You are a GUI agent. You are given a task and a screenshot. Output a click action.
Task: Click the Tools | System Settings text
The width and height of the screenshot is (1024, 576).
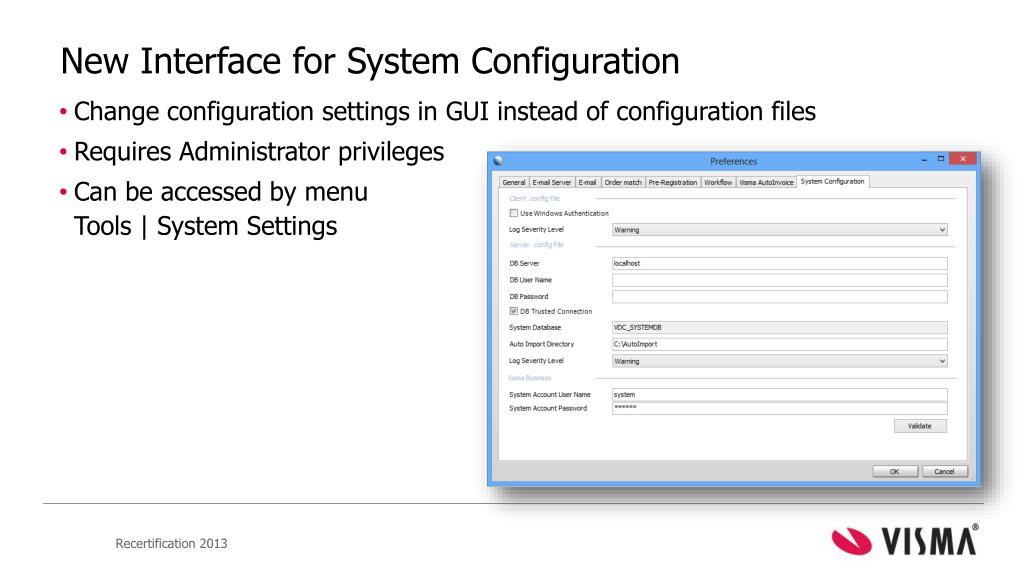point(205,227)
